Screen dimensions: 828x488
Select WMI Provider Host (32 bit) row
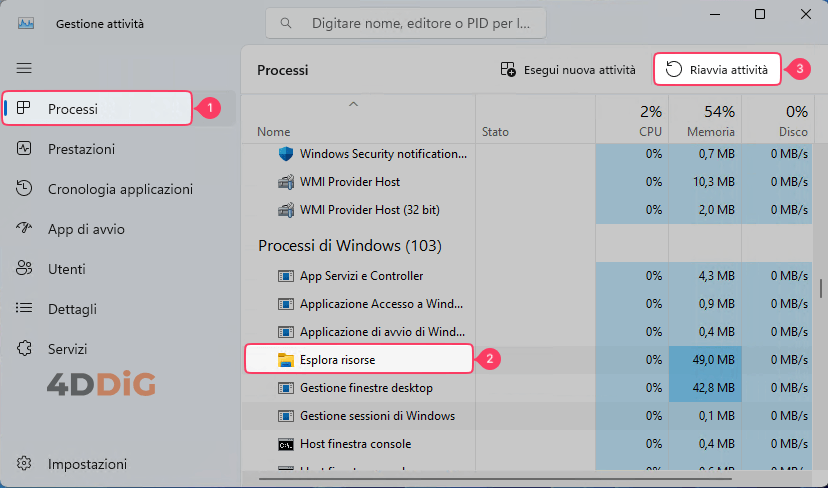pyautogui.click(x=527, y=210)
